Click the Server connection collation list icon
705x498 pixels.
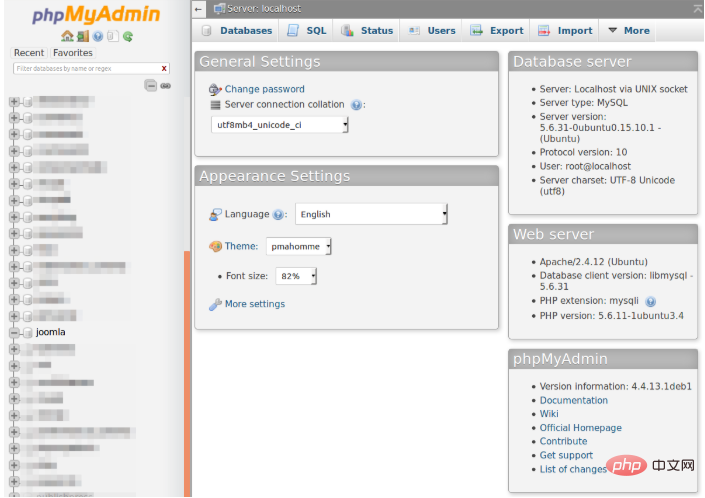[x=215, y=105]
